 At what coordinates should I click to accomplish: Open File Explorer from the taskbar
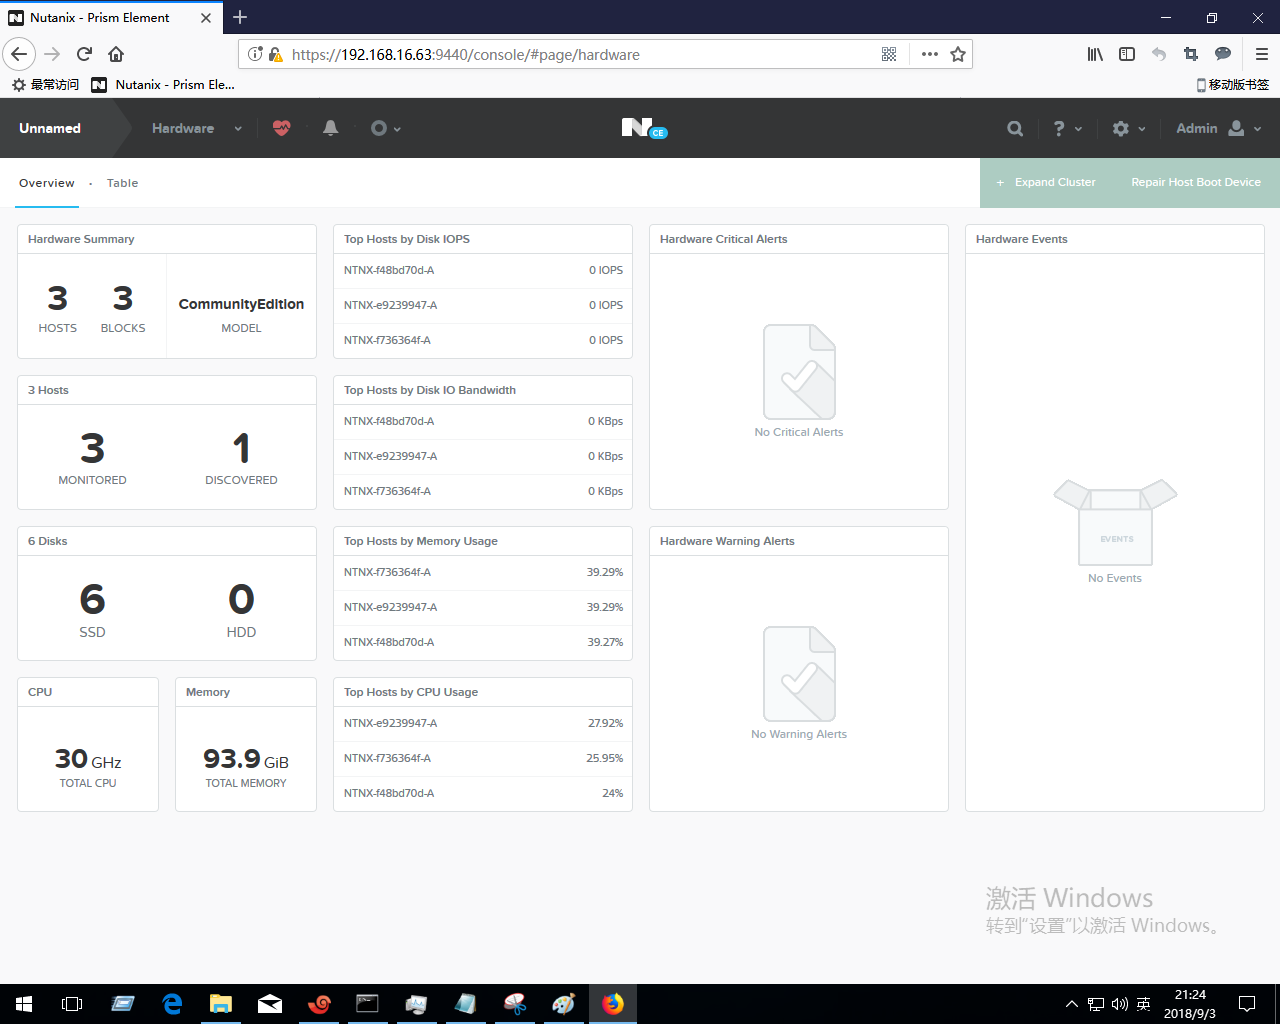pyautogui.click(x=221, y=1004)
